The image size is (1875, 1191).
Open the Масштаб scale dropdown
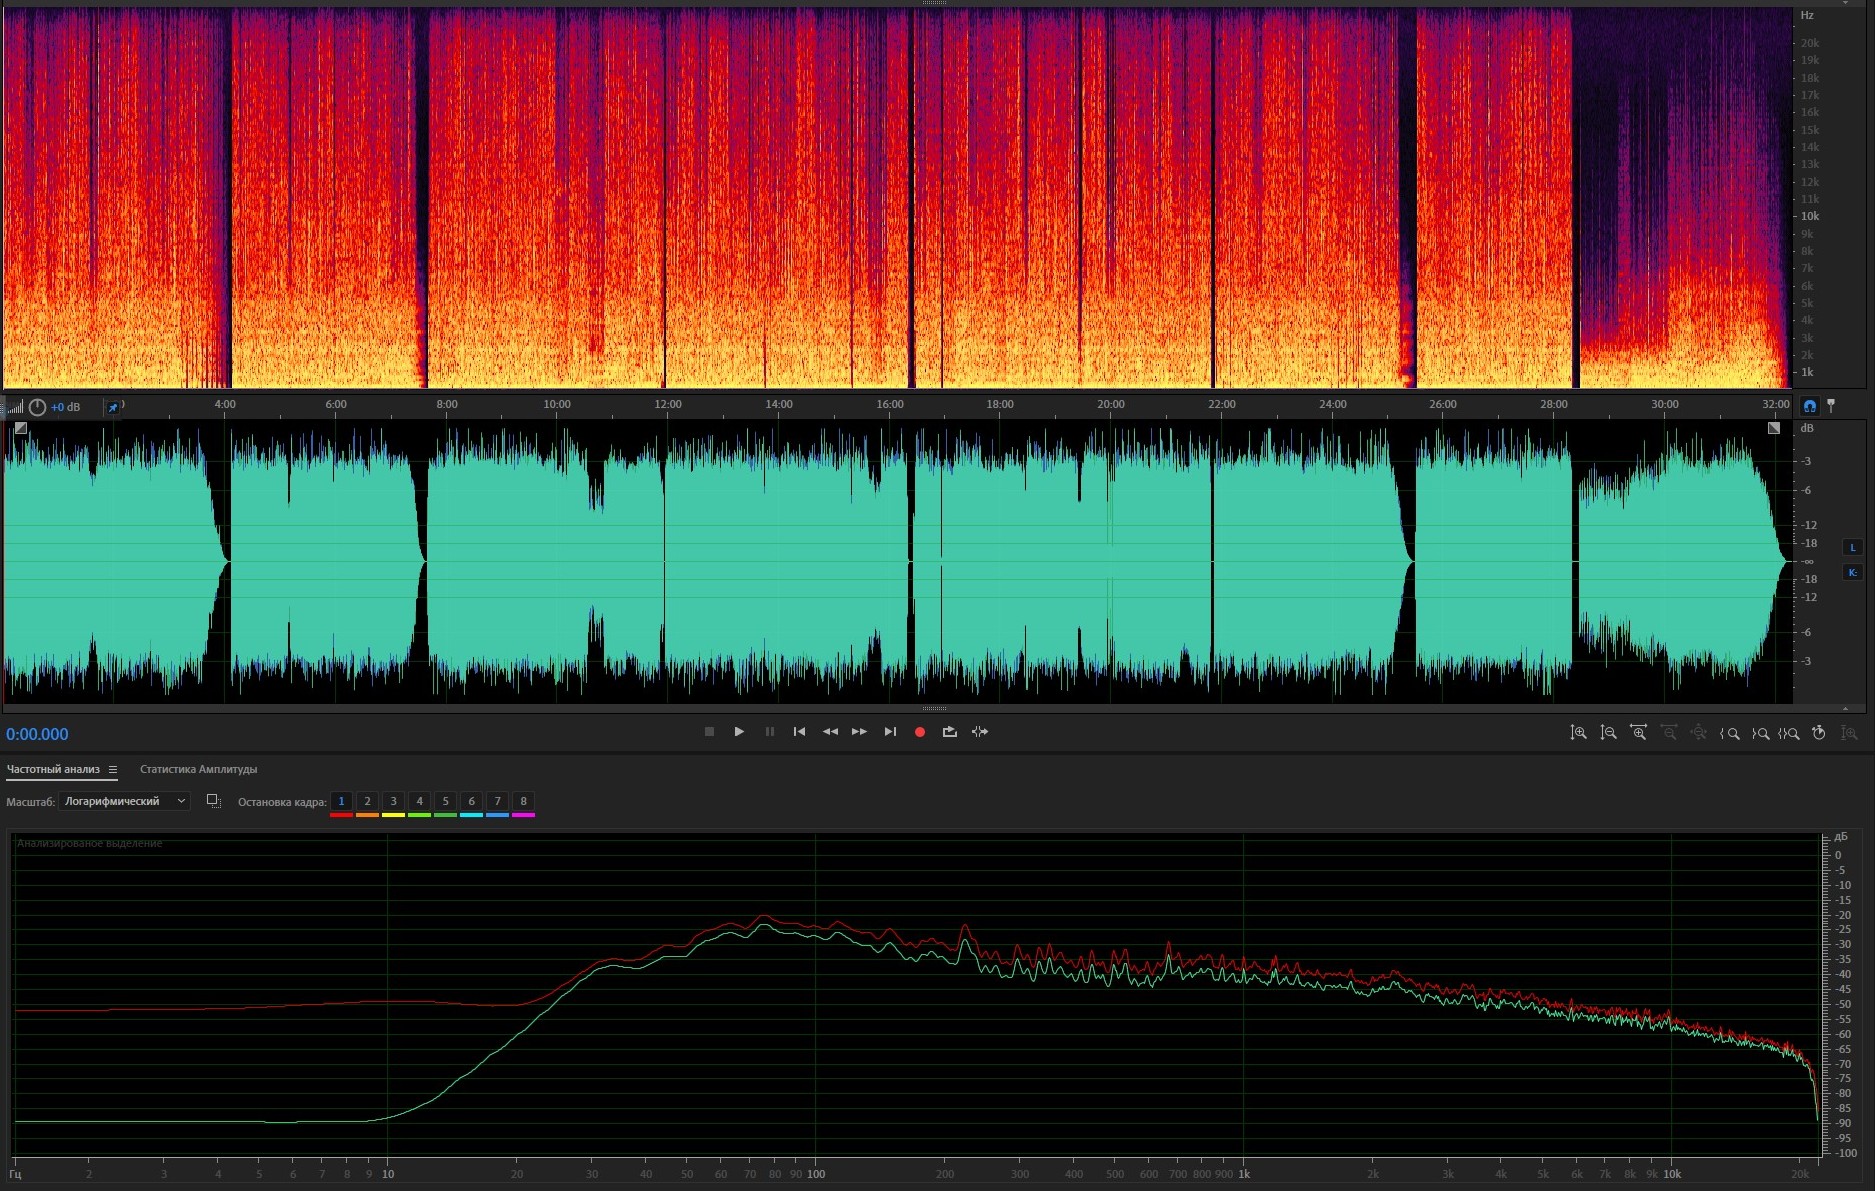[125, 801]
